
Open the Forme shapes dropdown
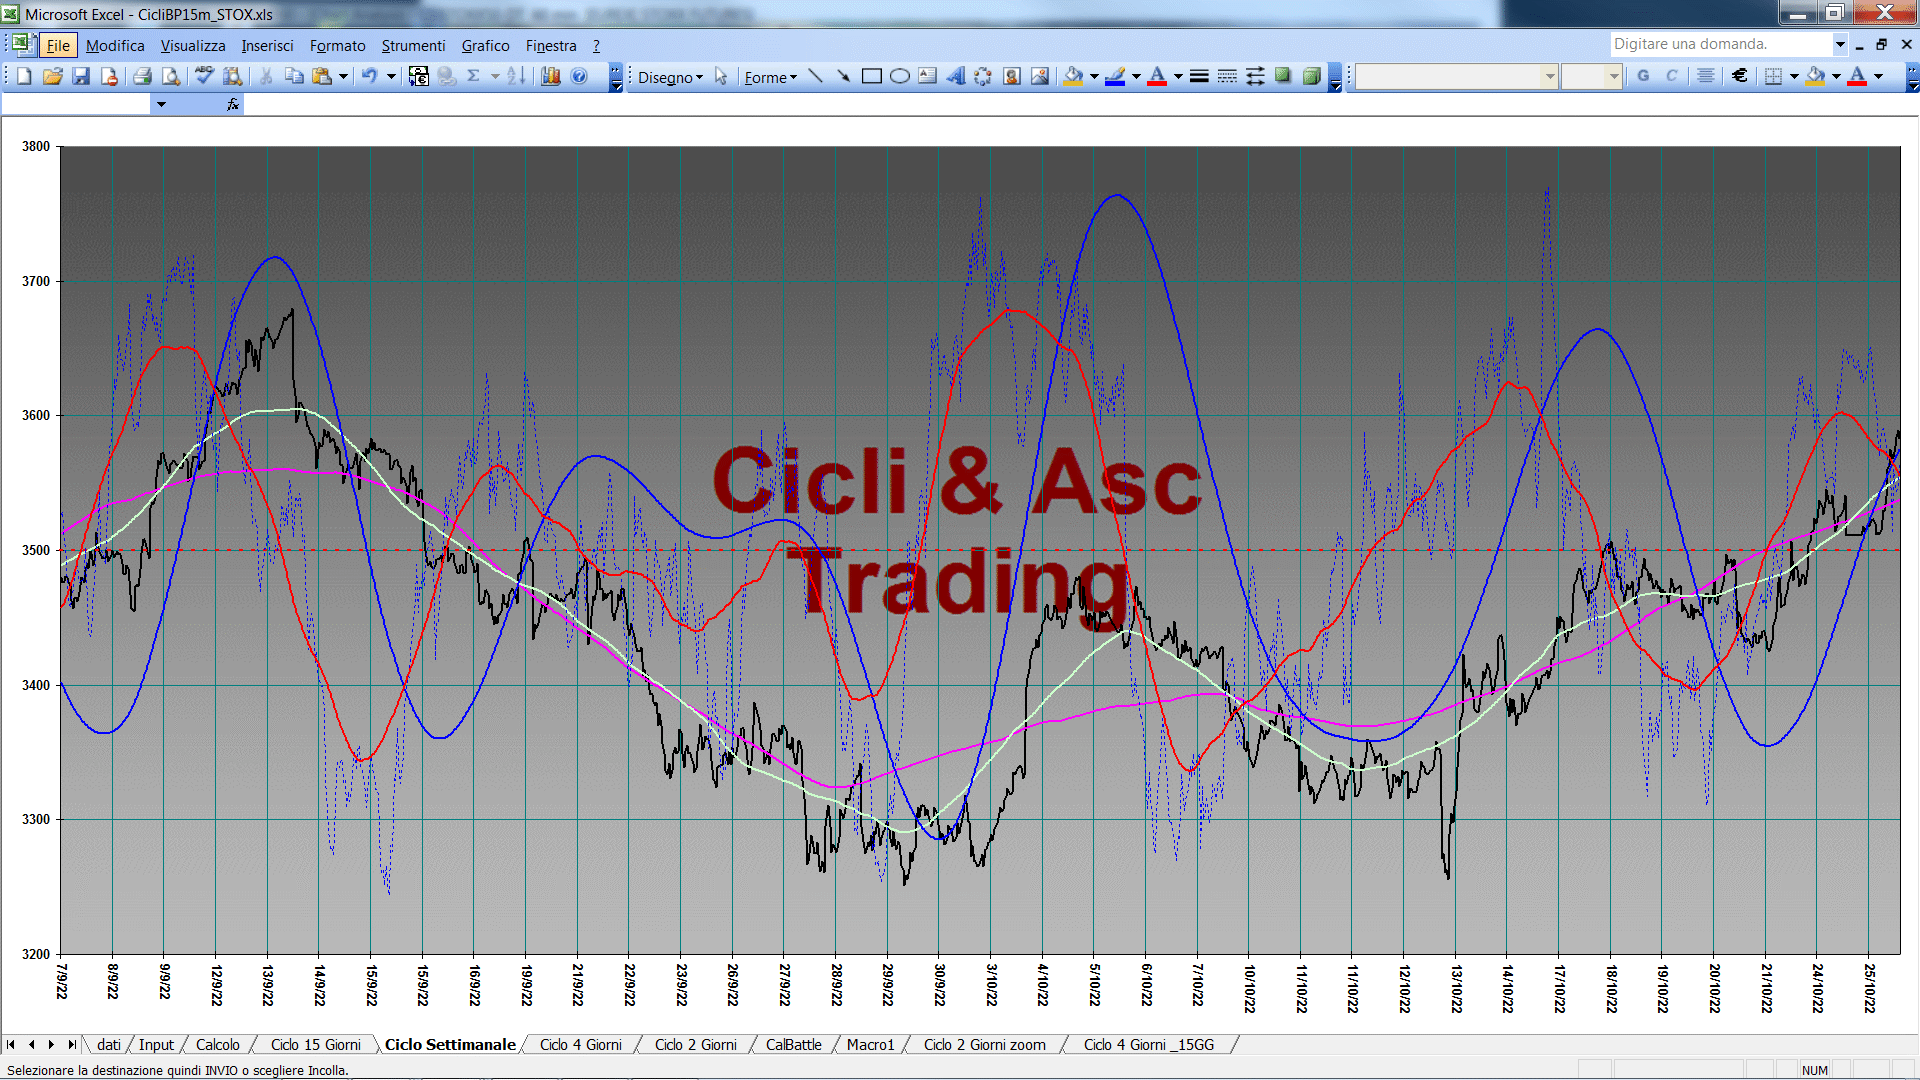coord(770,77)
